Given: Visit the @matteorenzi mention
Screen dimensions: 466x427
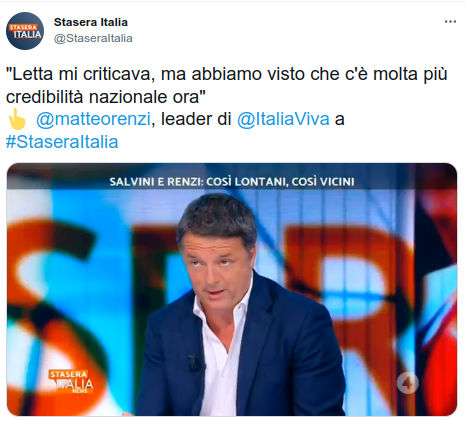Looking at the screenshot, I should (x=93, y=119).
